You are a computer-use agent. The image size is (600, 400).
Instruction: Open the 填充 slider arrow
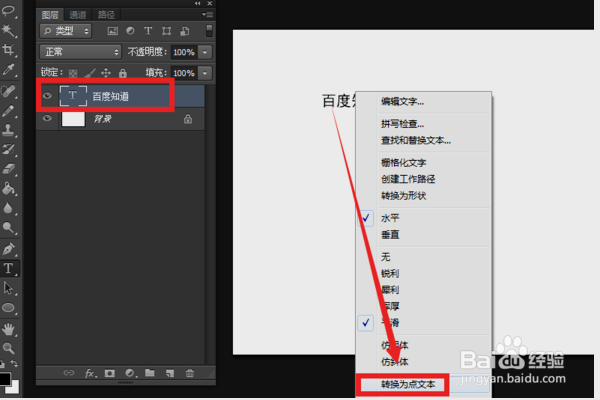tap(205, 73)
